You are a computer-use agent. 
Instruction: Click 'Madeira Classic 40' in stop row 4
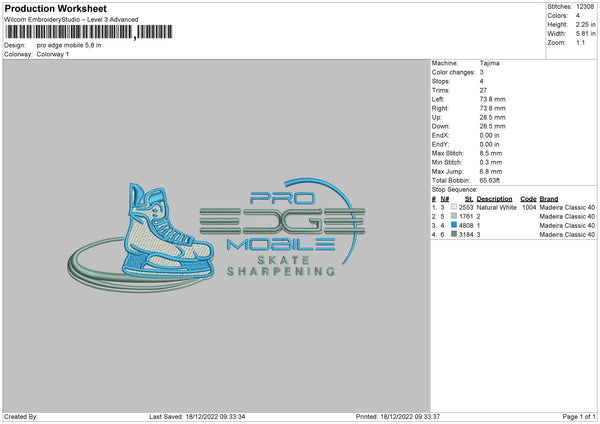(x=567, y=235)
